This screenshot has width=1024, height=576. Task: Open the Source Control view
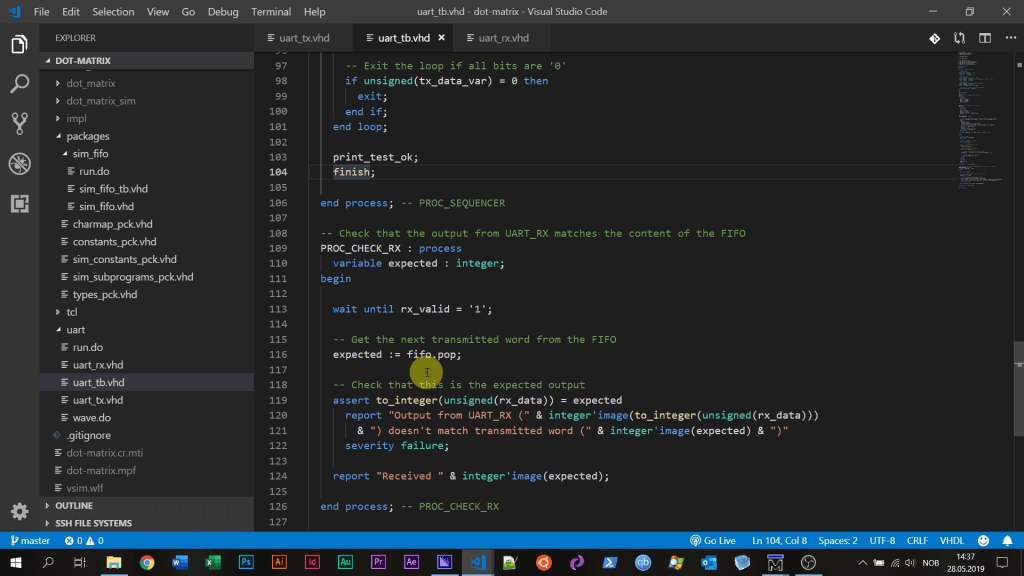tap(20, 120)
